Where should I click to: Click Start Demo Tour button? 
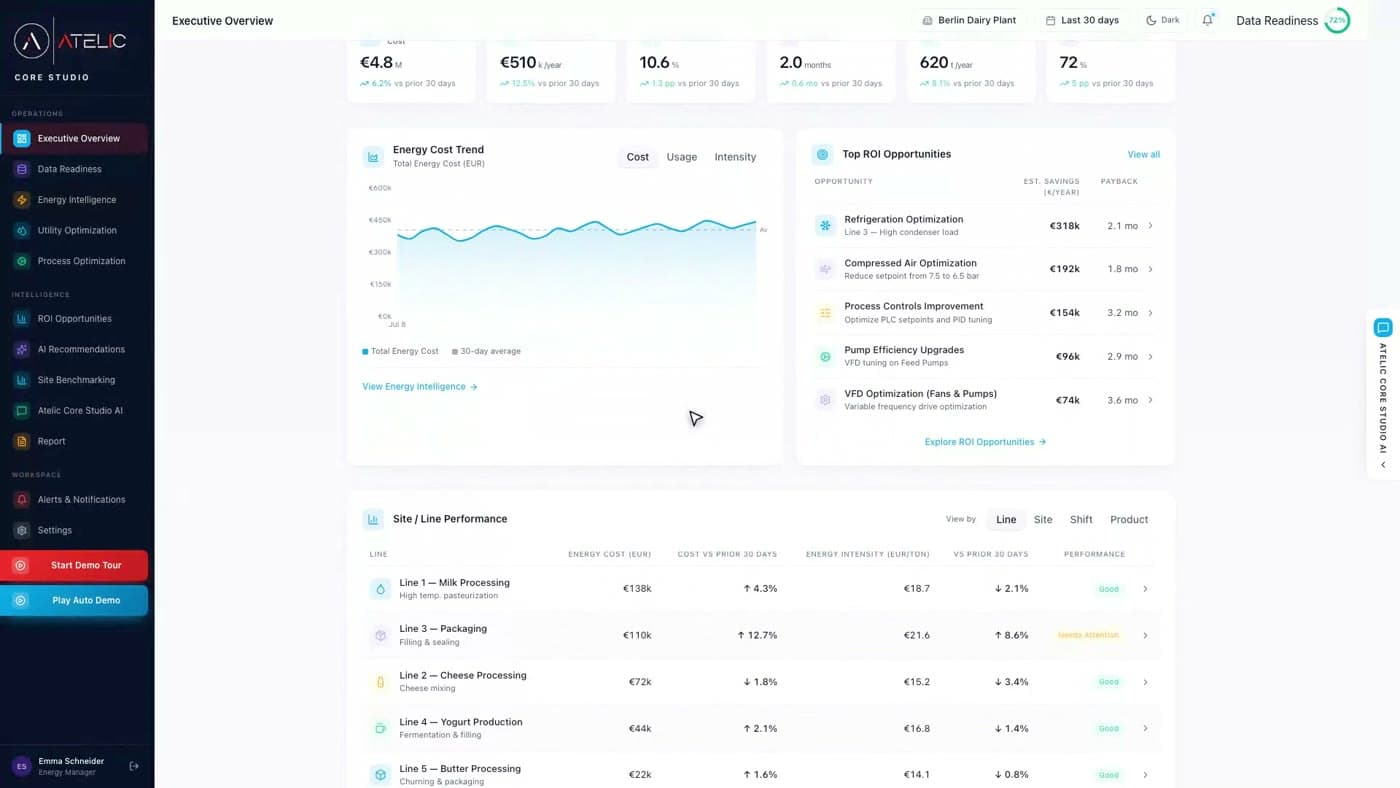coord(74,565)
